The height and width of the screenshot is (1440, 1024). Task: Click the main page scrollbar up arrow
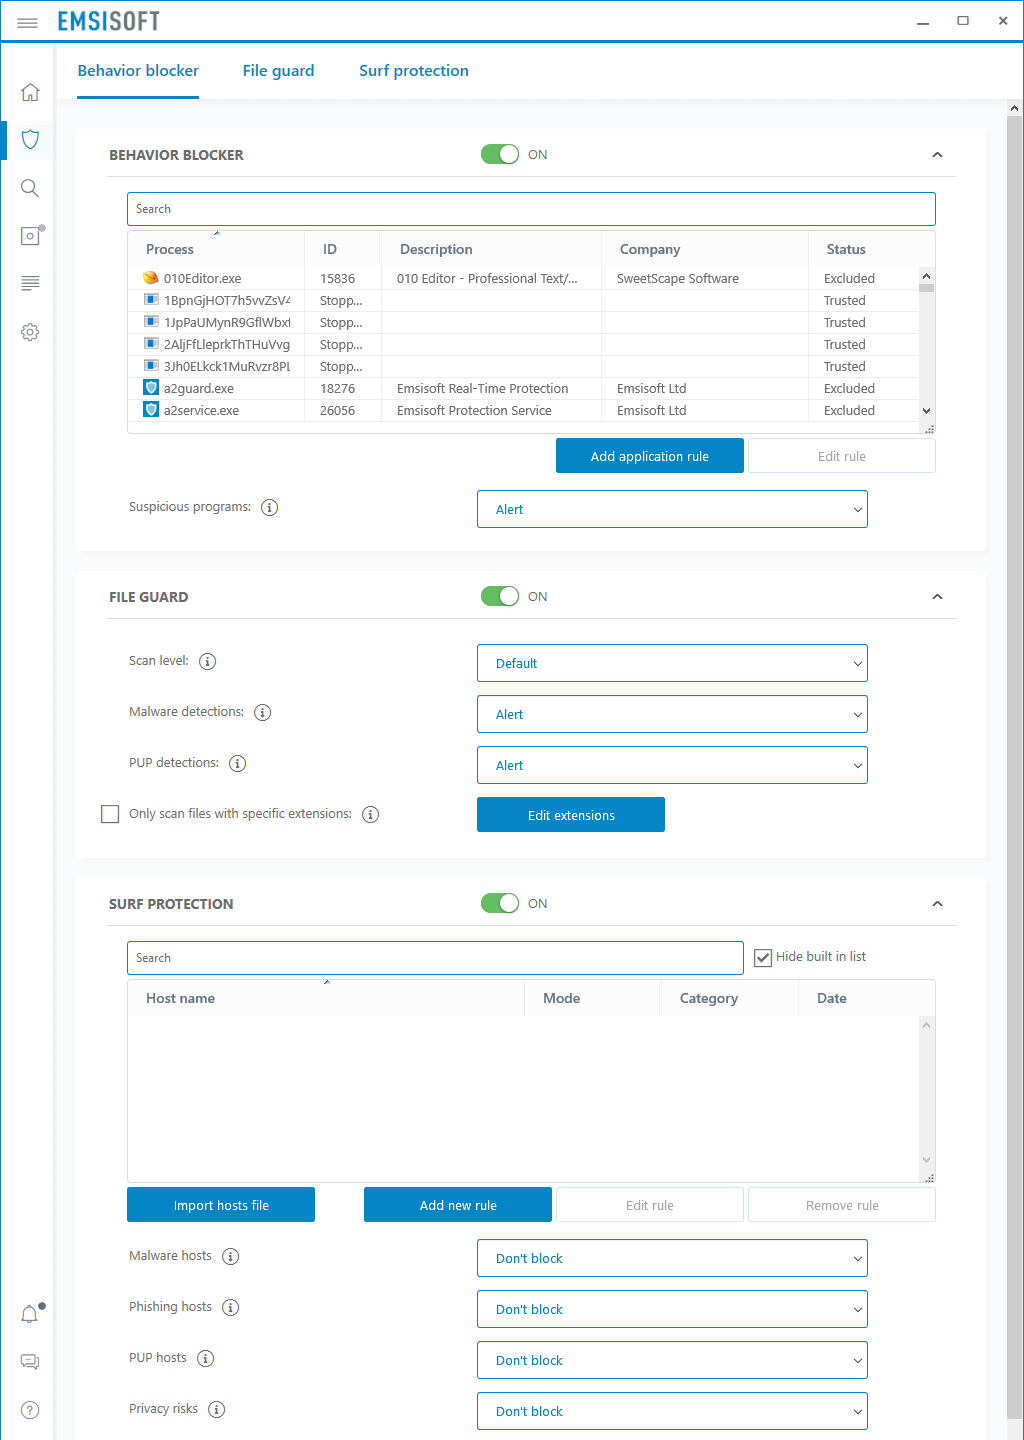(1014, 108)
